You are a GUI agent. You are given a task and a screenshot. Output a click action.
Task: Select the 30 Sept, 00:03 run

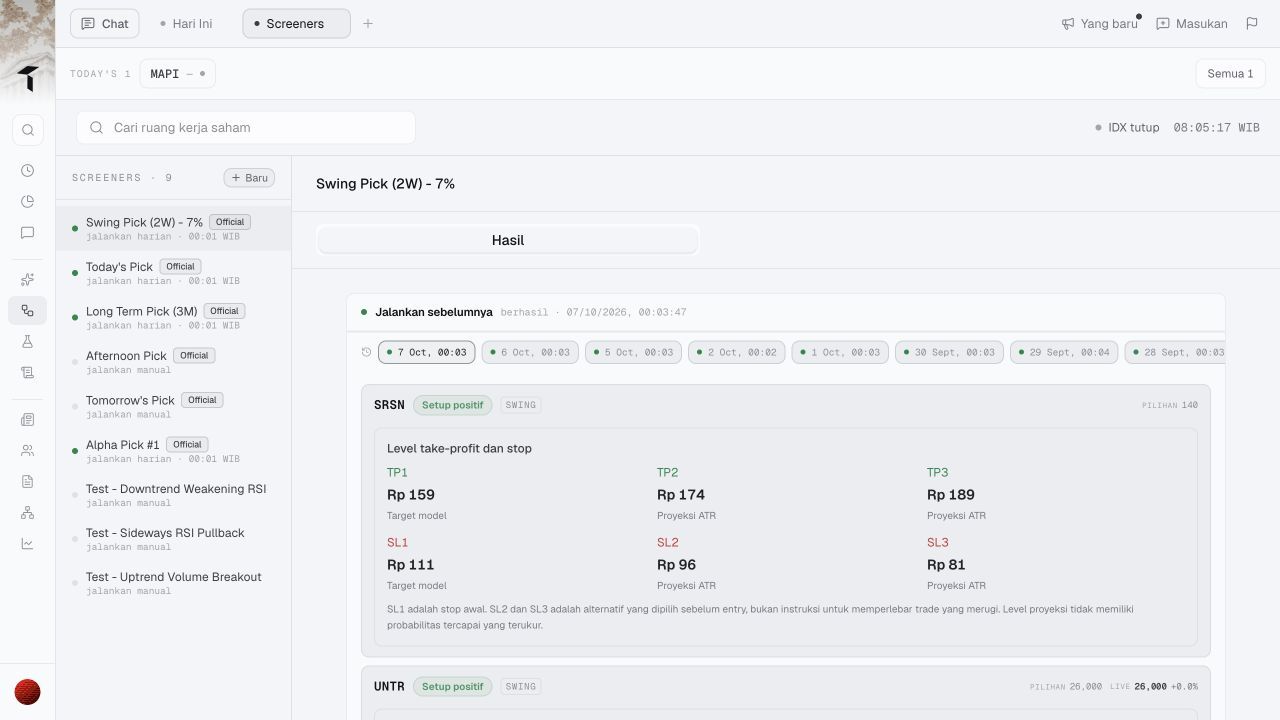(949, 352)
